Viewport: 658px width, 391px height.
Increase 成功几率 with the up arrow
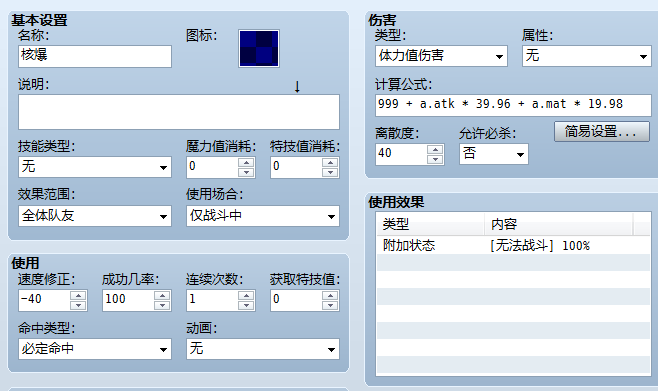(x=162, y=295)
